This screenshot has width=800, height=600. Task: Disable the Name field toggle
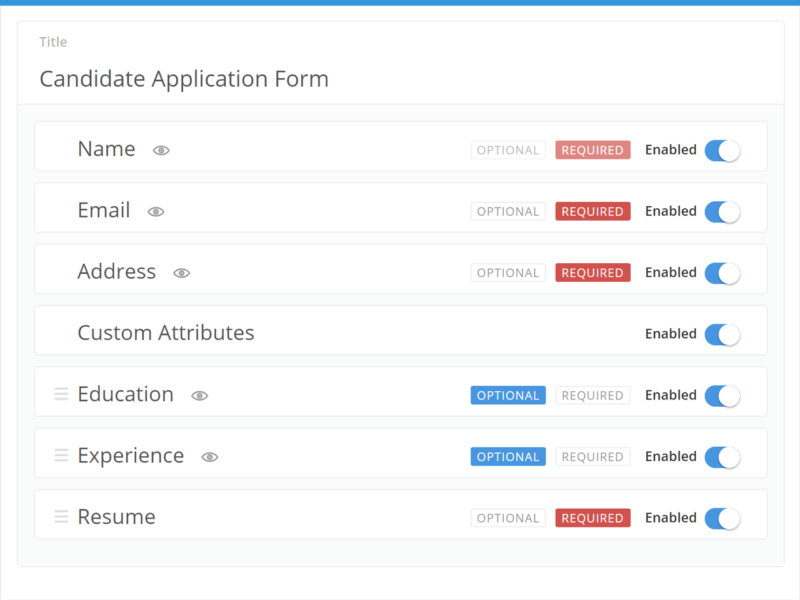point(722,149)
